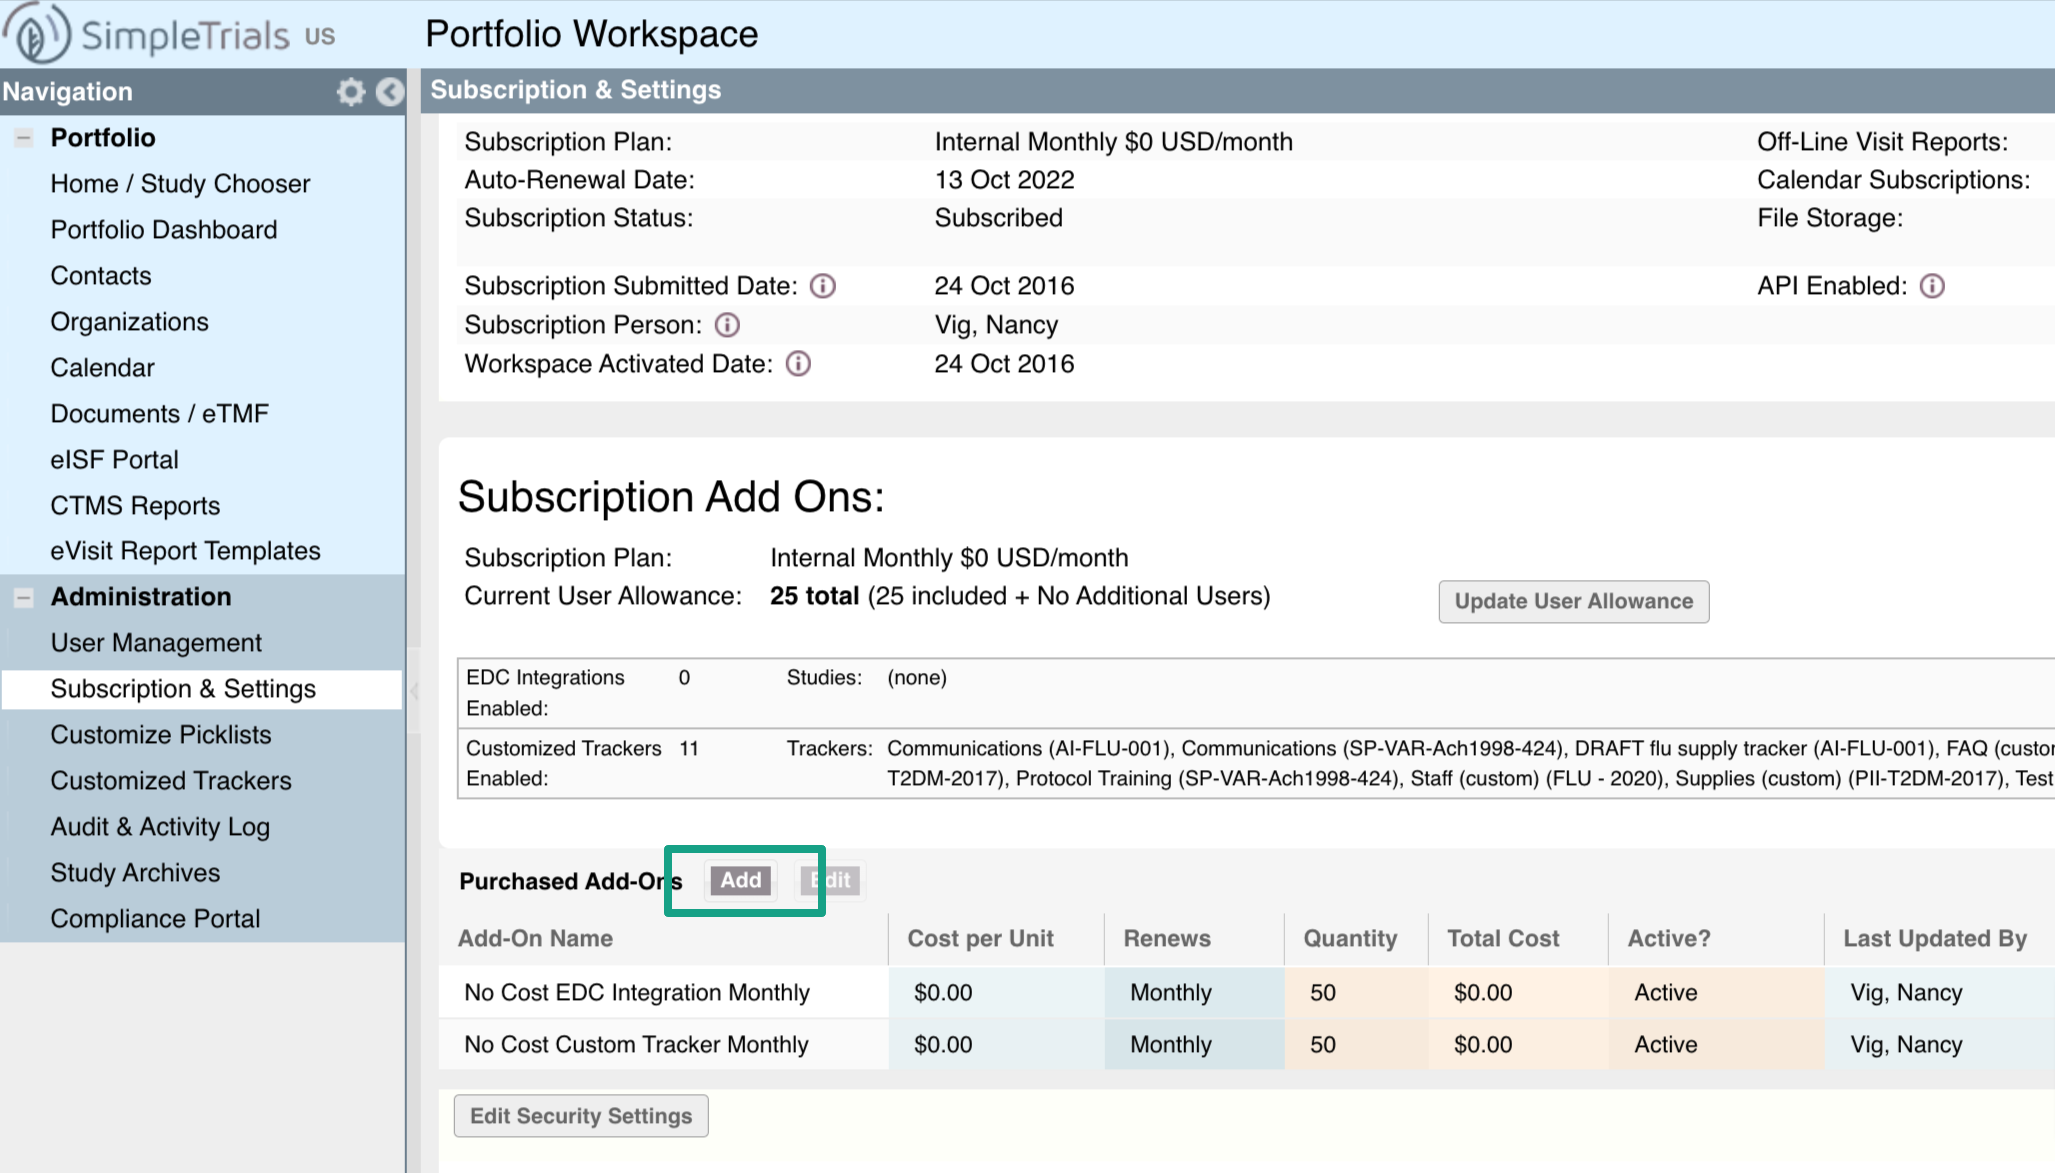The width and height of the screenshot is (2055, 1173).
Task: Open Home / Study Chooser
Action: click(x=180, y=184)
